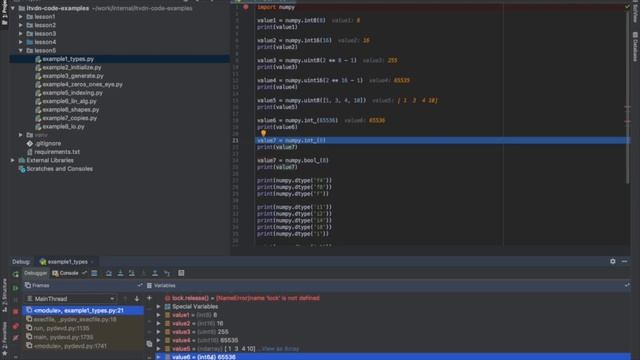The image size is (640, 360).
Task: Select value1 variable row
Action: [392, 315]
